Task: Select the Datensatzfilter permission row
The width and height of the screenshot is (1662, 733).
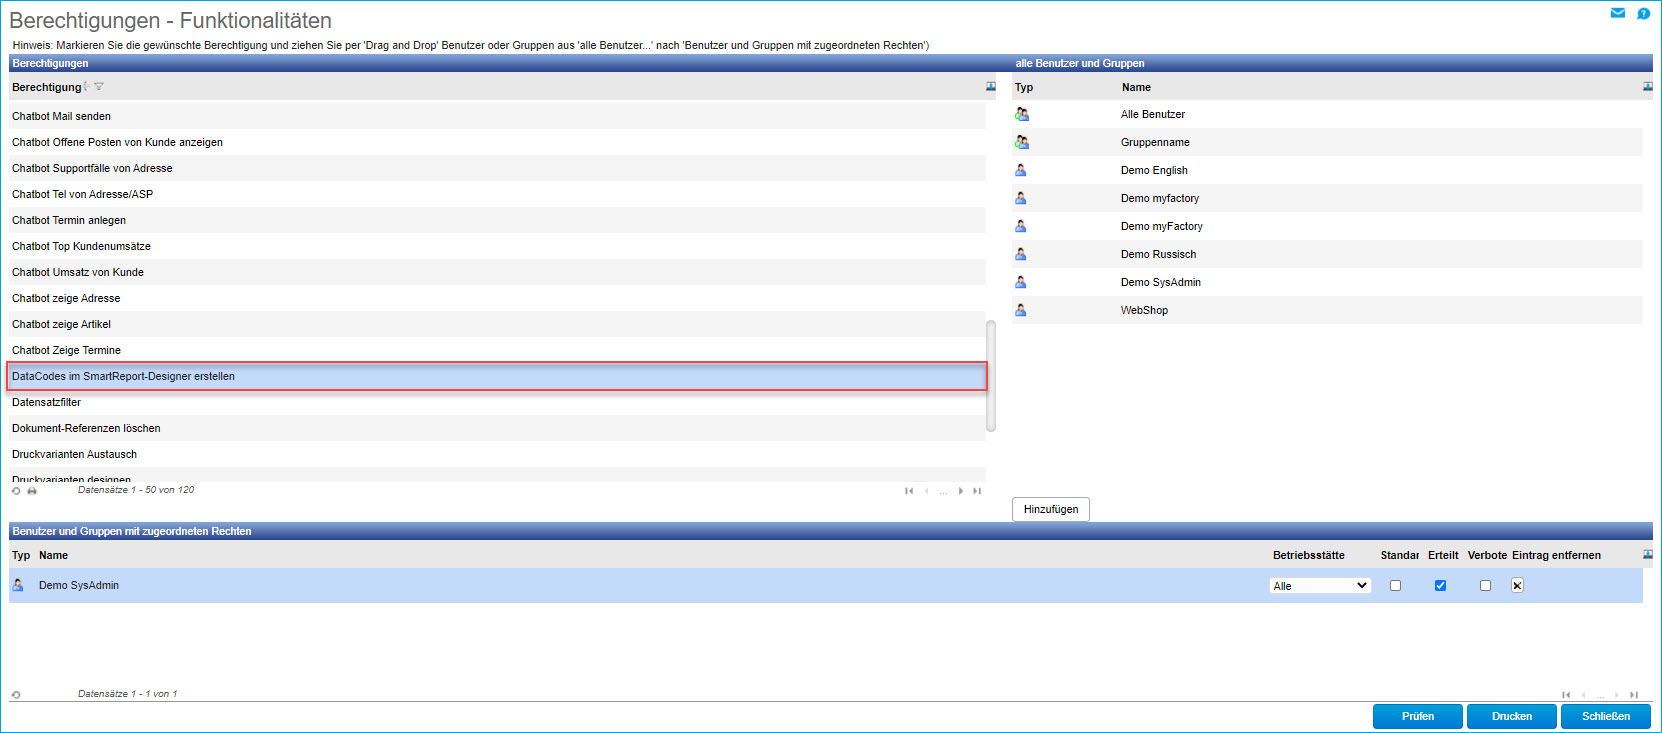Action: point(46,402)
